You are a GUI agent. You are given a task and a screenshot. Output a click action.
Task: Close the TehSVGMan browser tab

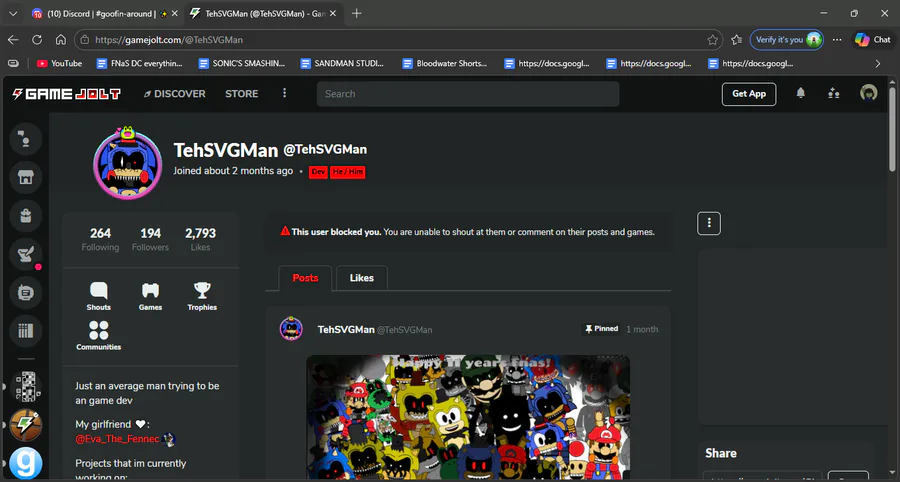[x=333, y=14]
